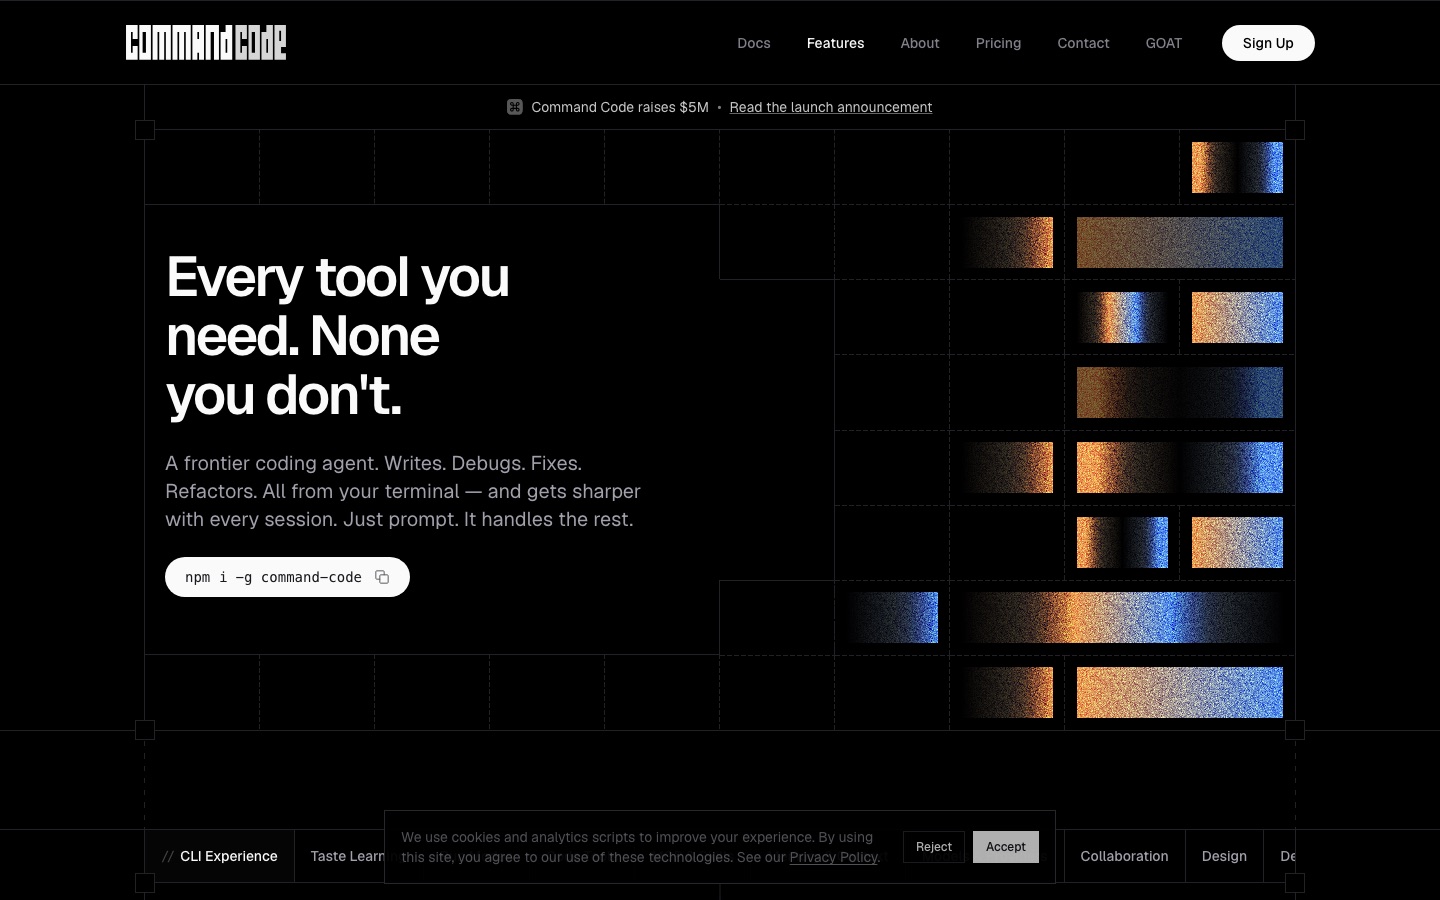Click the 'A frontier coding agent' paragraph
This screenshot has height=900, width=1440.
pos(403,491)
